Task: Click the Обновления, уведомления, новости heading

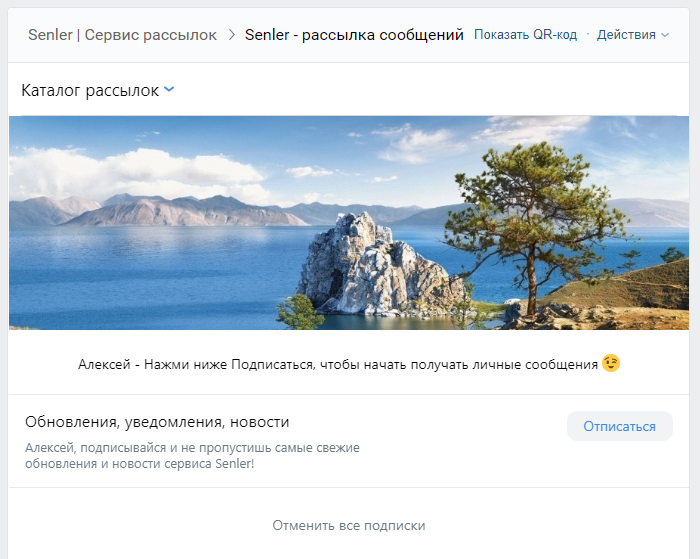Action: [157, 422]
